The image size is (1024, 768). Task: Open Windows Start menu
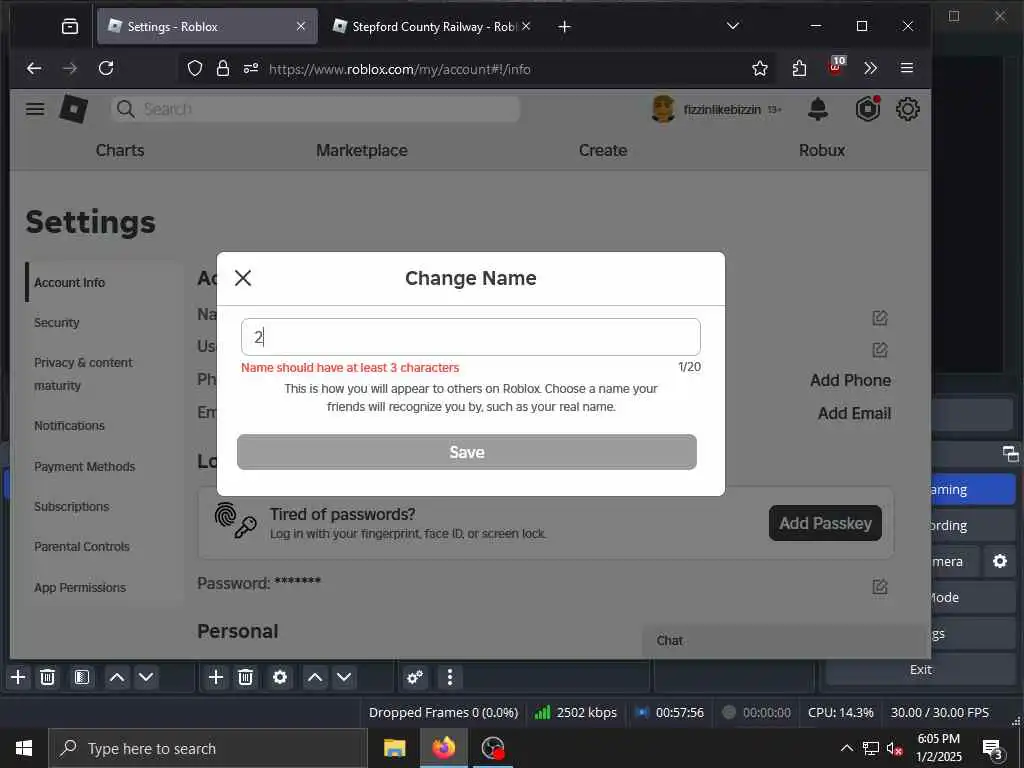point(24,748)
